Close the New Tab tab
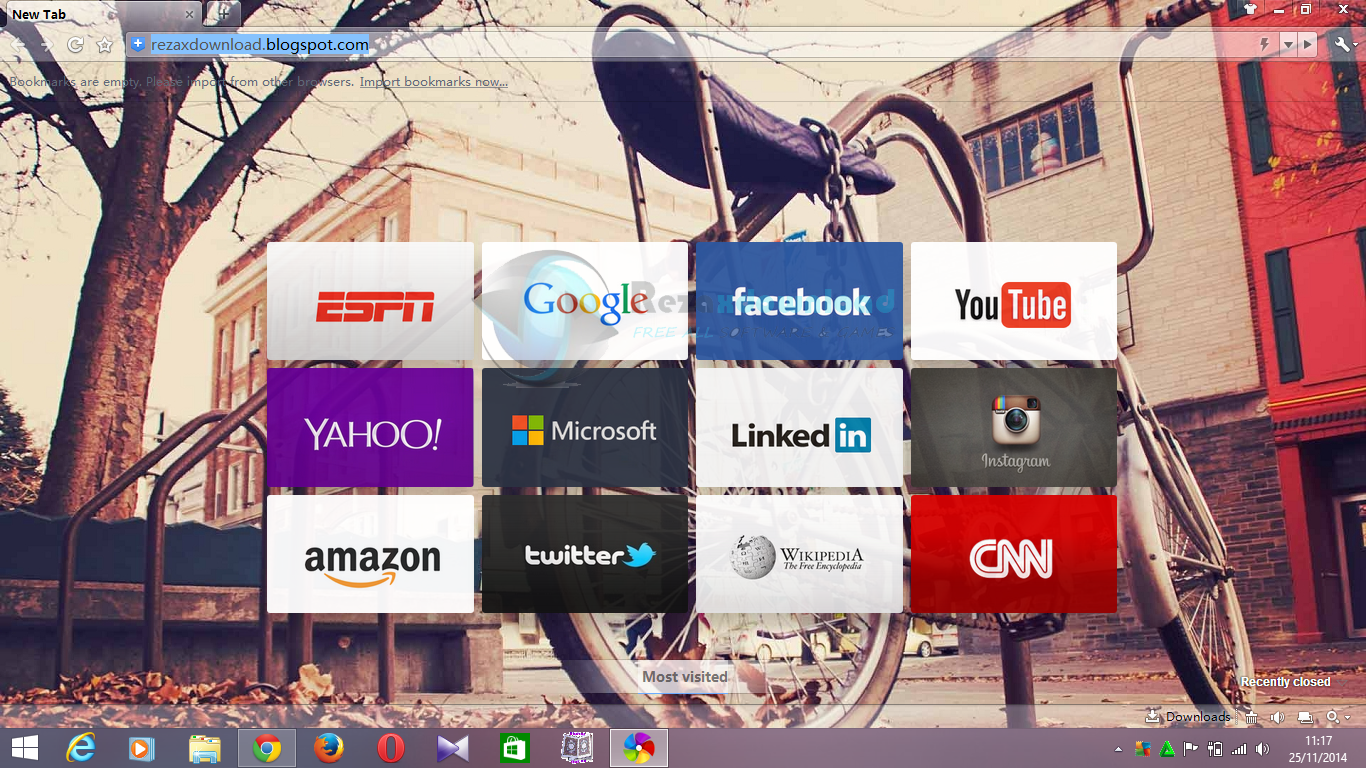Screen dimensions: 1366x768 190,14
